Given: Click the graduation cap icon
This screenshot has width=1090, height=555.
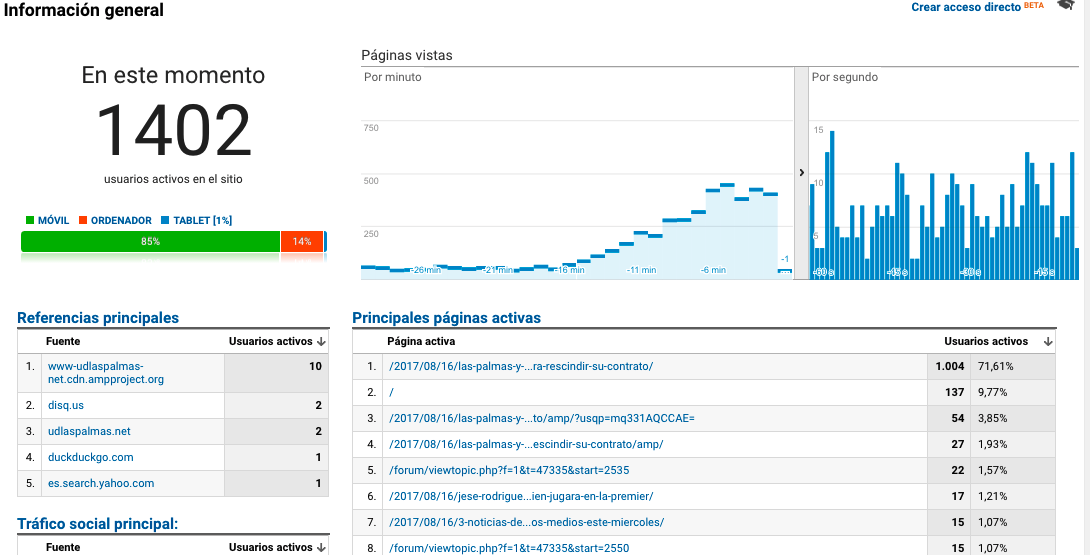Looking at the screenshot, I should tap(1065, 6).
